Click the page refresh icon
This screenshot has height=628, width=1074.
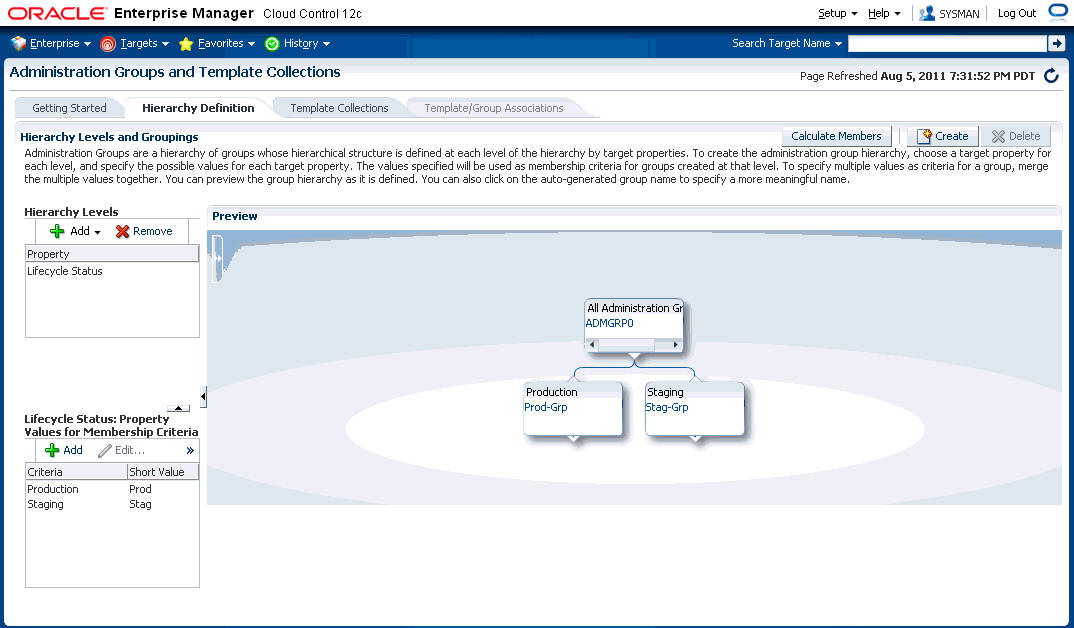1051,76
